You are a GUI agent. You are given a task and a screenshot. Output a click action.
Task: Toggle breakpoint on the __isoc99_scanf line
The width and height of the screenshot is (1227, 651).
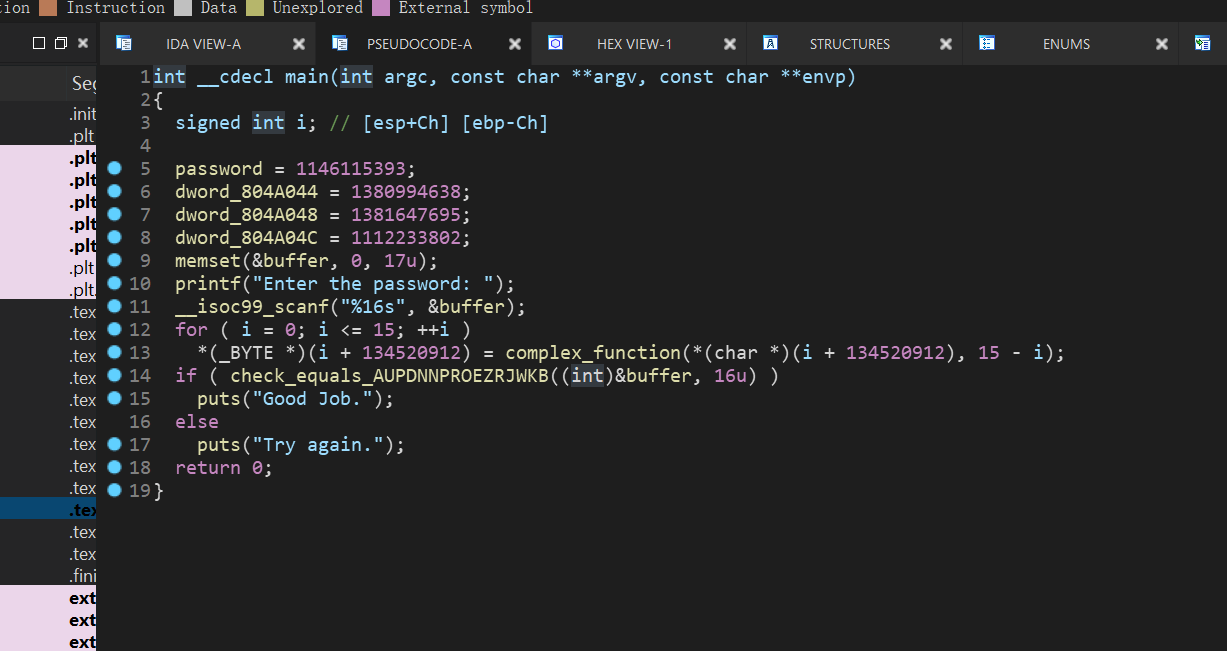coord(114,306)
